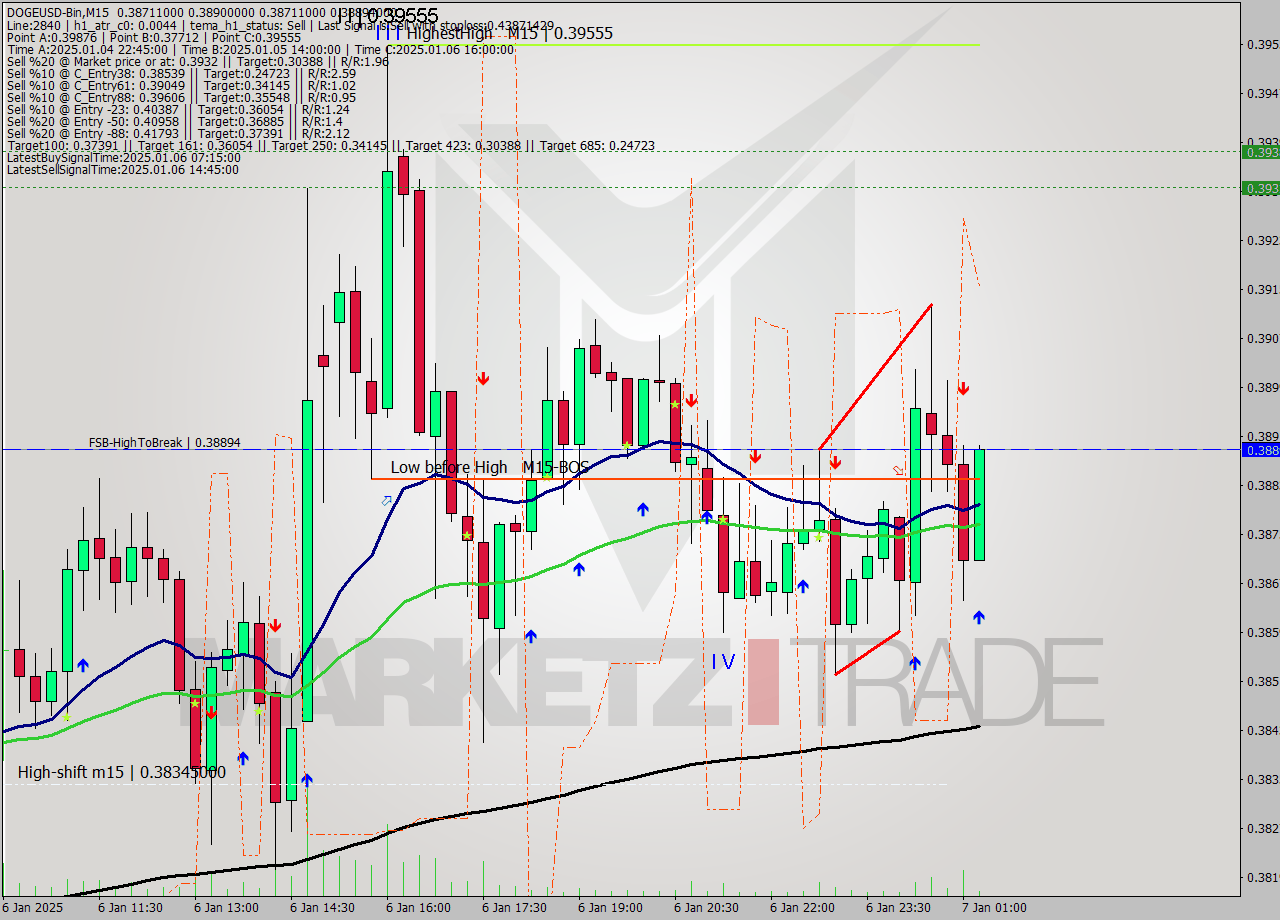Select the 'Sell %20 @ Entry -50: 0.40958' line
The width and height of the screenshot is (1280, 920).
[175, 121]
